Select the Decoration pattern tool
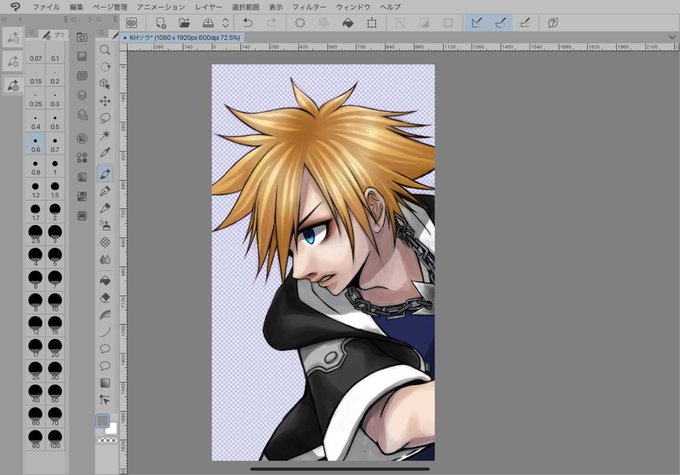680x475 pixels. (x=105, y=242)
